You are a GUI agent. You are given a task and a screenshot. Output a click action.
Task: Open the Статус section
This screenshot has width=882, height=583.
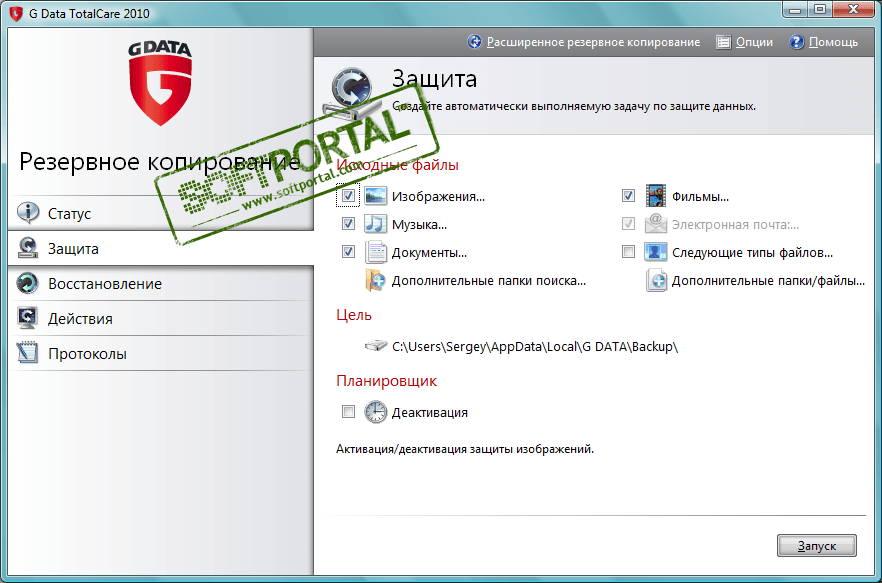tap(161, 213)
